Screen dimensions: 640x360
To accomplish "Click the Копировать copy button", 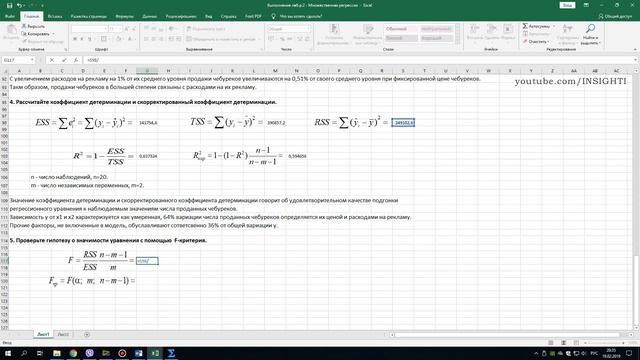I will pyautogui.click(x=36, y=34).
